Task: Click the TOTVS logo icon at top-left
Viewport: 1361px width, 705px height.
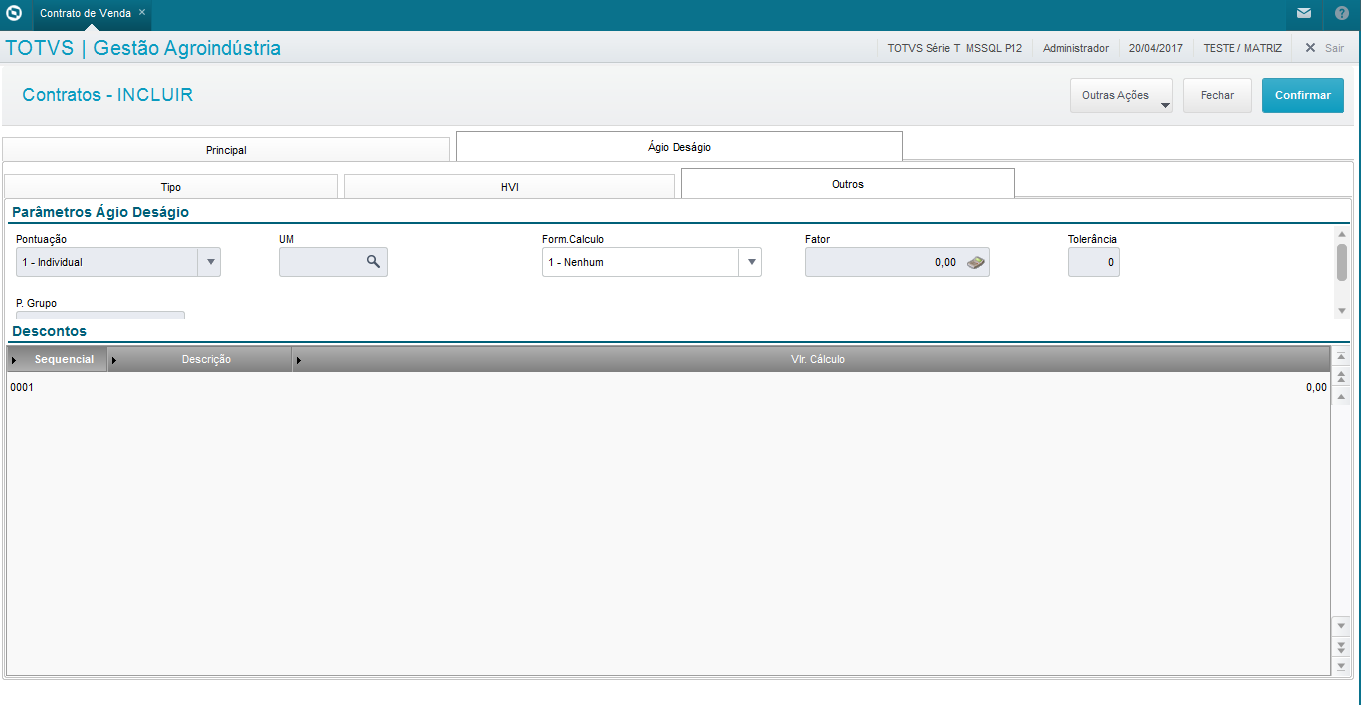Action: 14,14
